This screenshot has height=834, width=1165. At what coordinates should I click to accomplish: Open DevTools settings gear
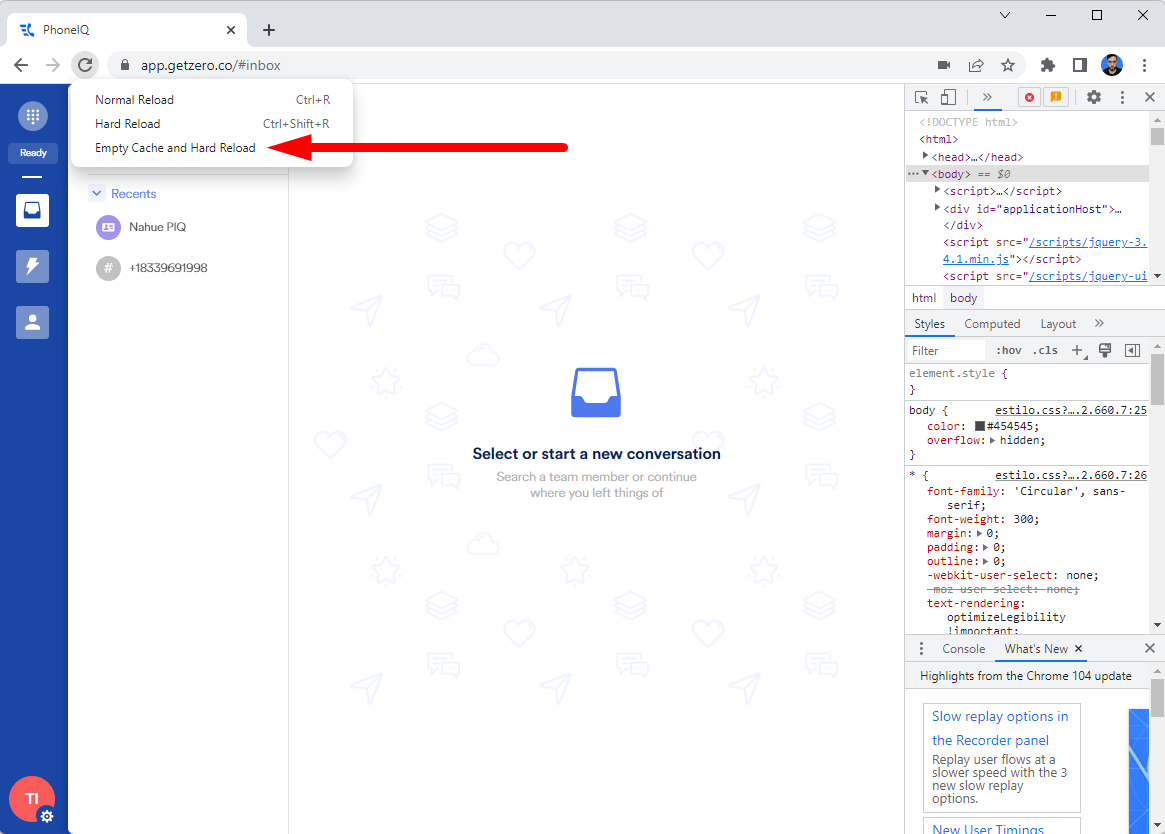1094,97
